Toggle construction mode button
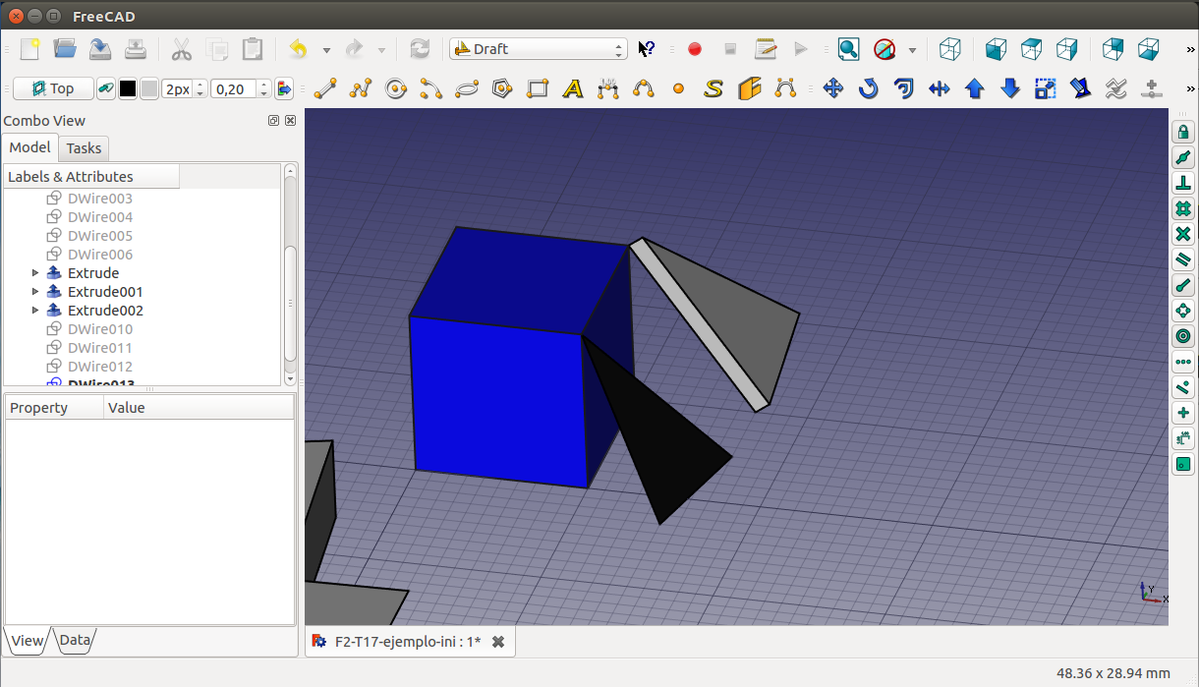This screenshot has height=687, width=1199. (106, 89)
